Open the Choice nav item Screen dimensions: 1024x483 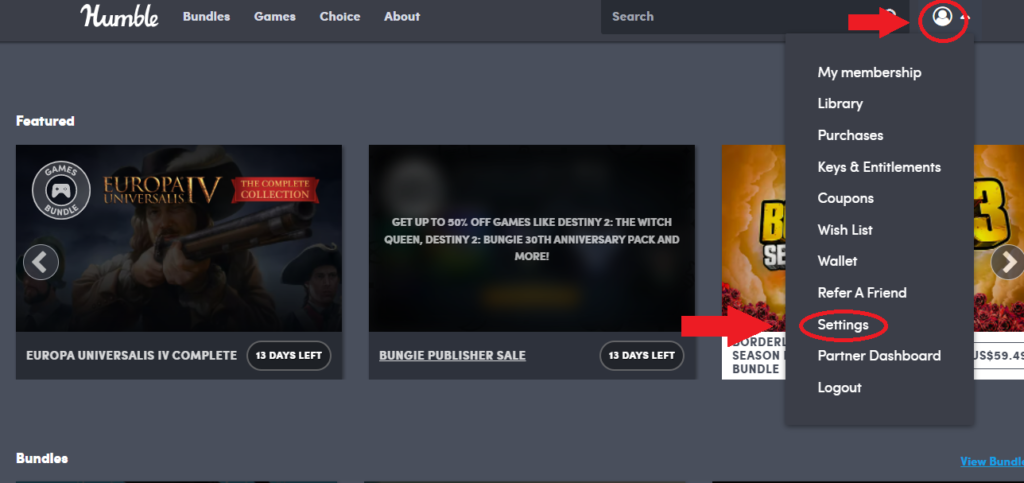(340, 16)
